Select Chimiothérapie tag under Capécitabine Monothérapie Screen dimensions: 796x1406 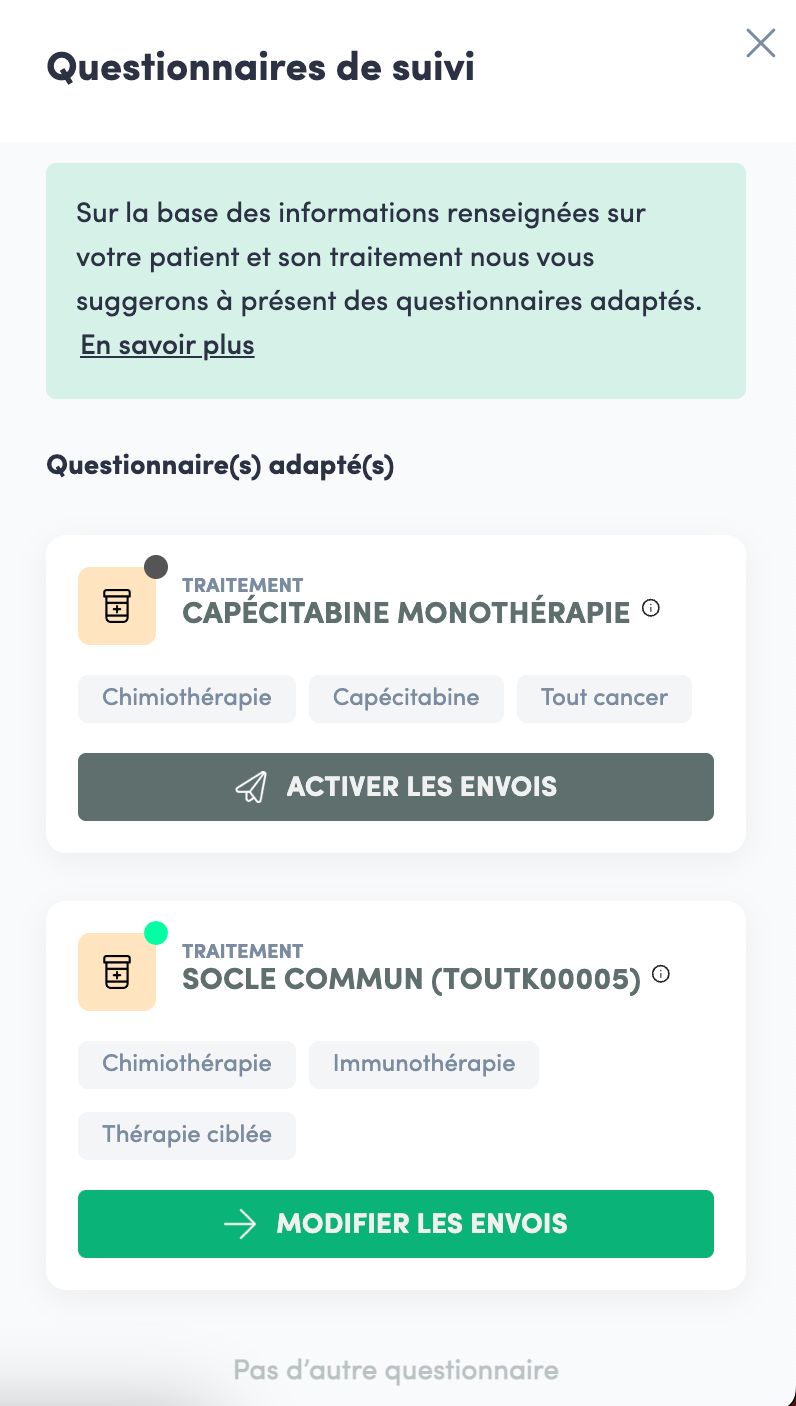[187, 698]
